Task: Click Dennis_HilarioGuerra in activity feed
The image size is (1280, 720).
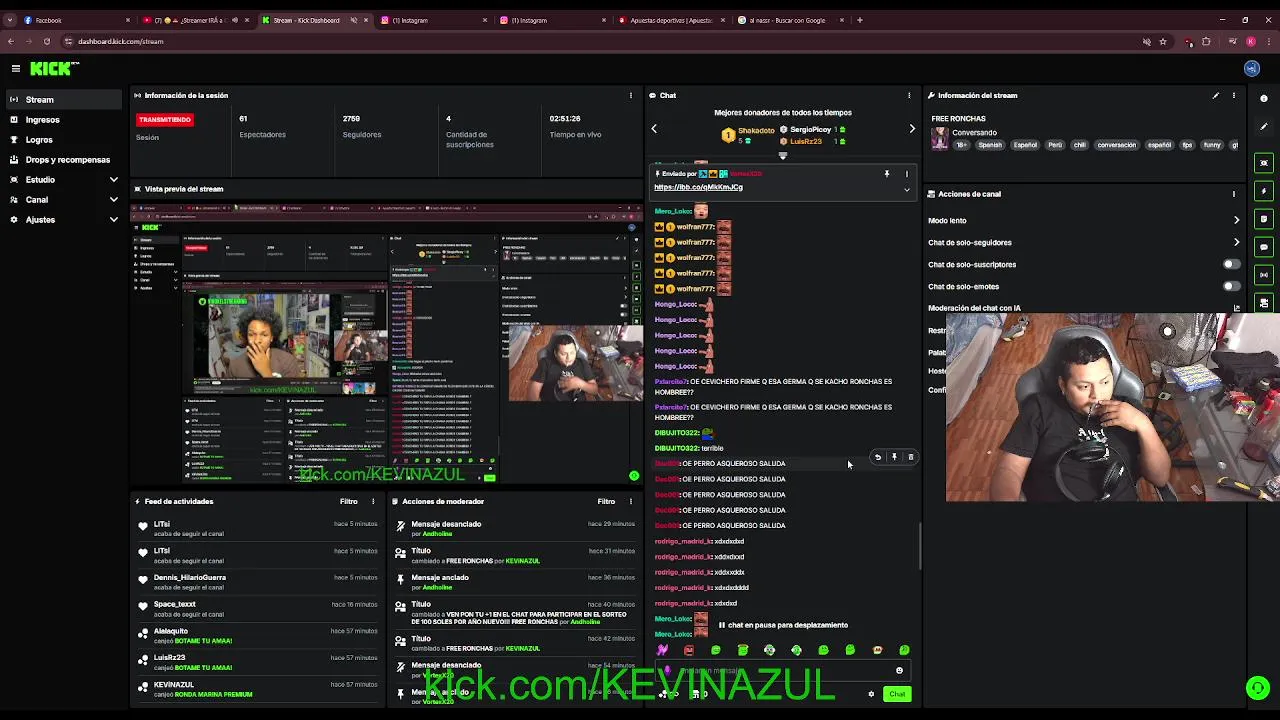Action: [x=190, y=577]
